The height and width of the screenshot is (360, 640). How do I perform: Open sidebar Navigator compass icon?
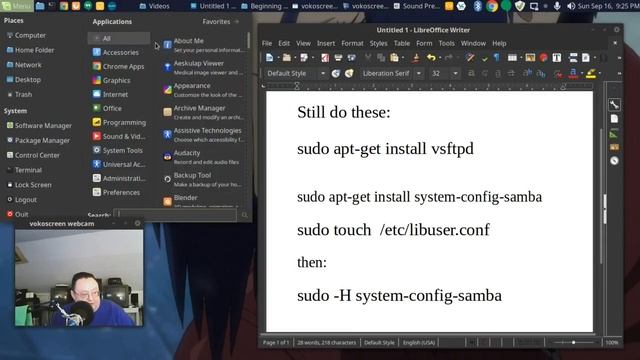(x=614, y=161)
